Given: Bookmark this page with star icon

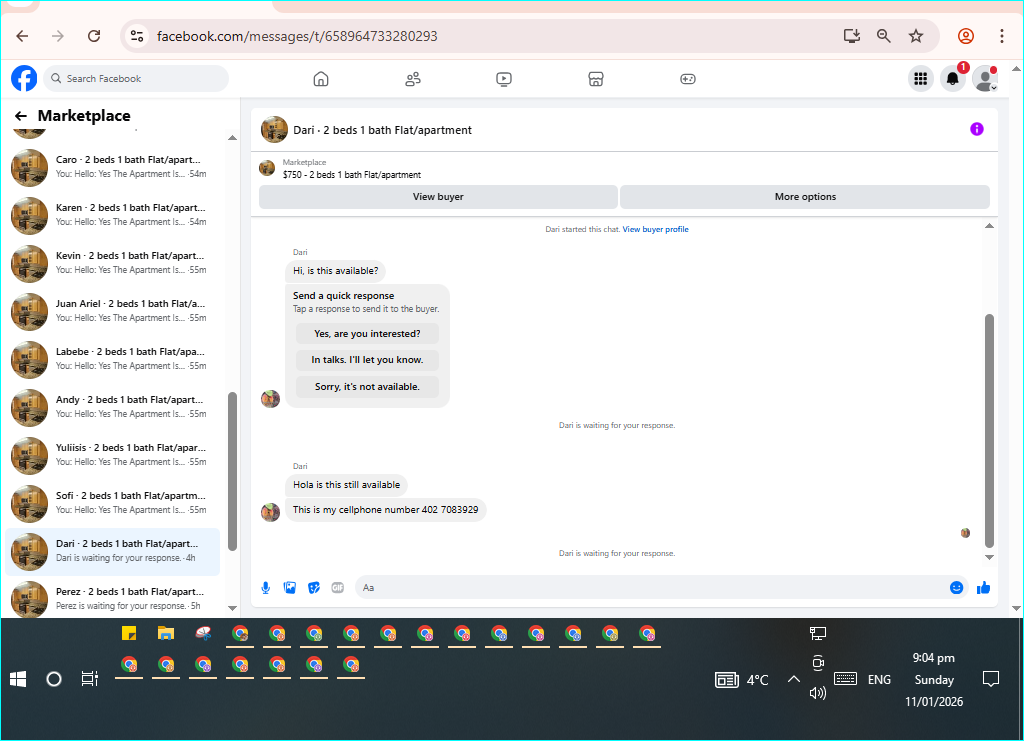Looking at the screenshot, I should (916, 36).
